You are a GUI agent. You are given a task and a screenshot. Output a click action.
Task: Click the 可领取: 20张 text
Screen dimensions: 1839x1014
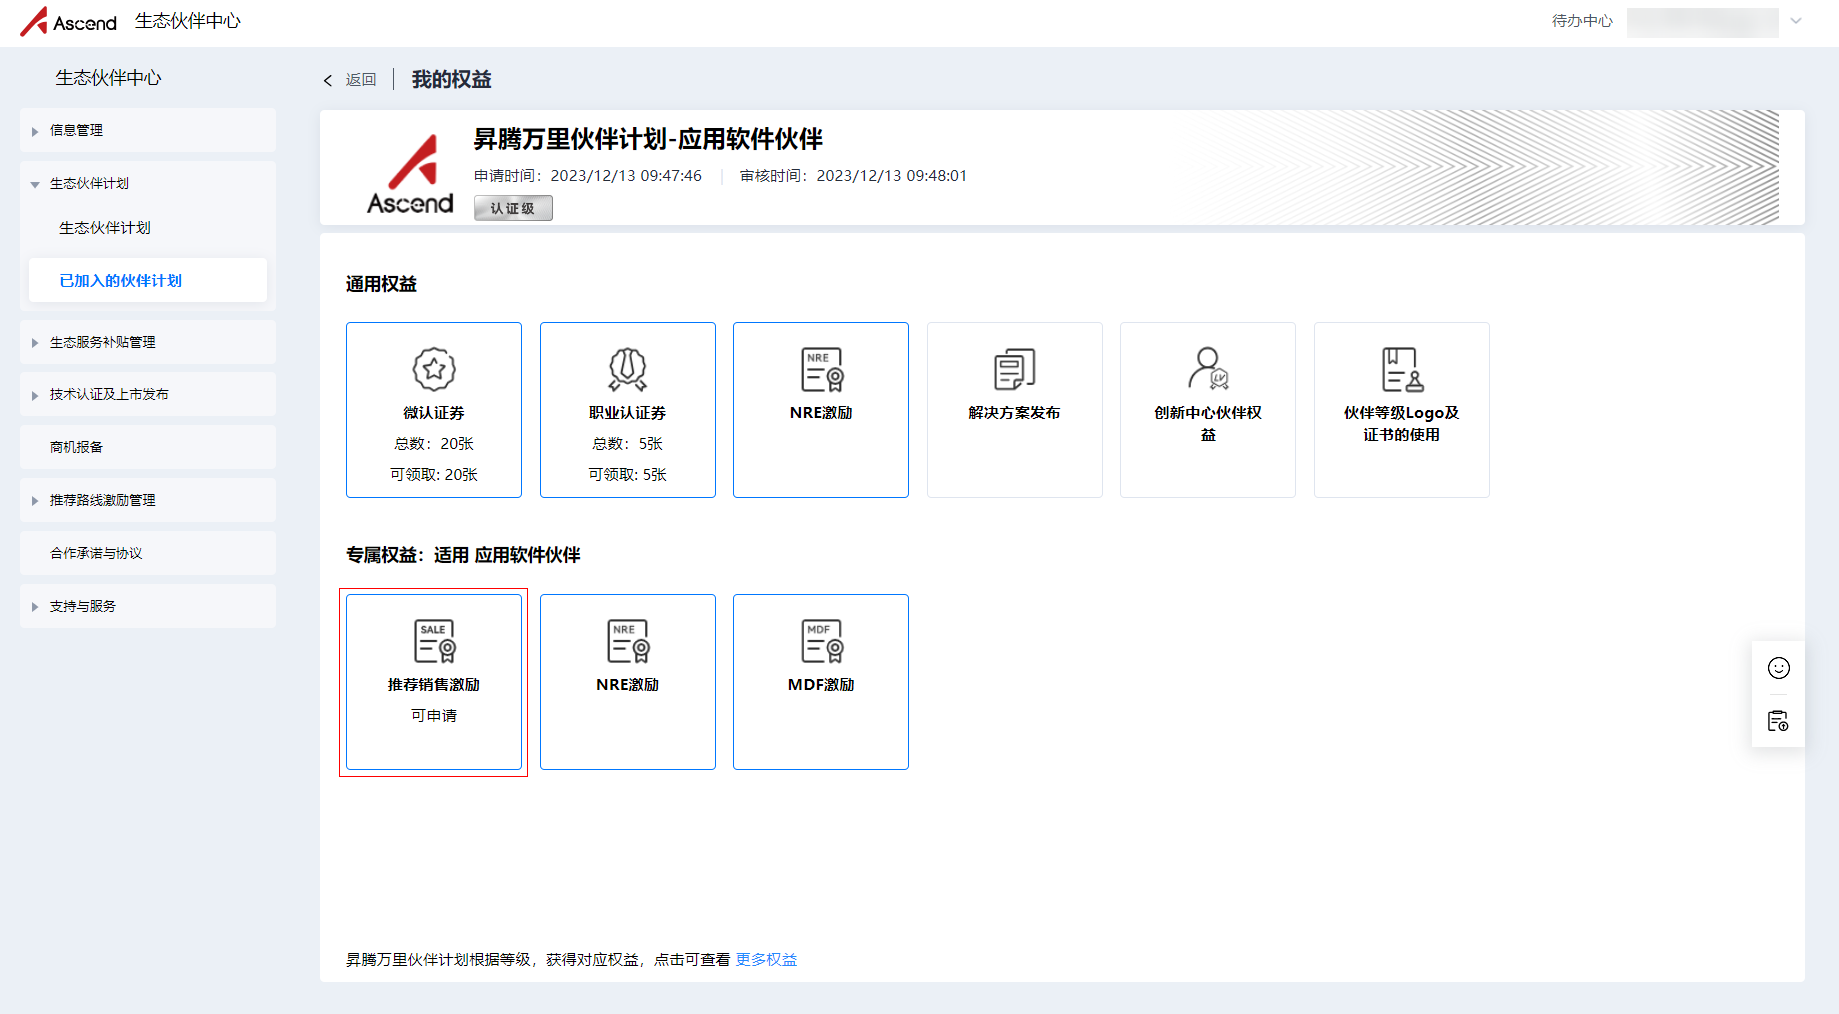434,474
